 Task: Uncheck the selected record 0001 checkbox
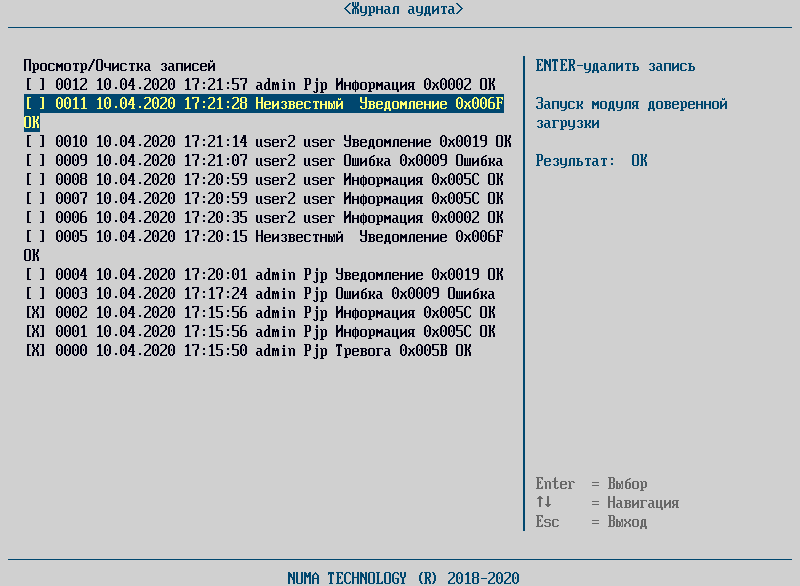click(x=35, y=332)
